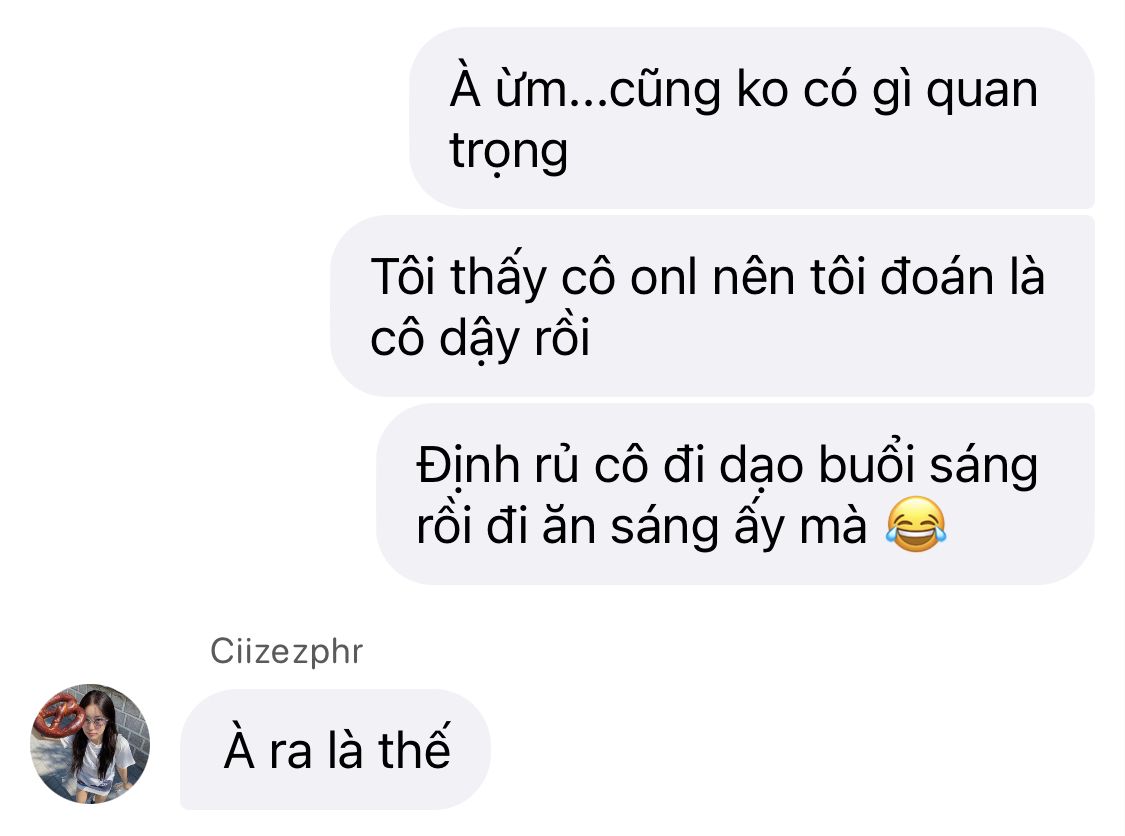
Task: Click 'buổi sáng' in the third bubble
Action: click(928, 466)
